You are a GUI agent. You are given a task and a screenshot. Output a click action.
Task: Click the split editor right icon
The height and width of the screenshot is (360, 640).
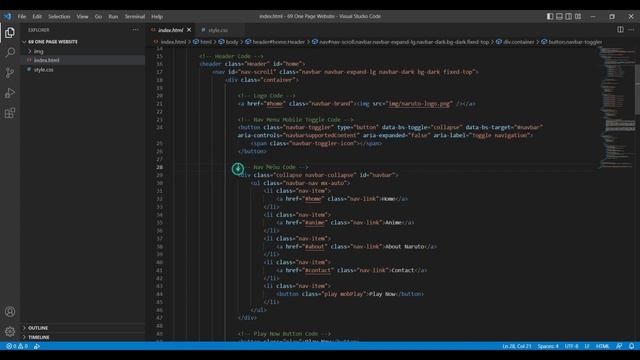pos(620,29)
